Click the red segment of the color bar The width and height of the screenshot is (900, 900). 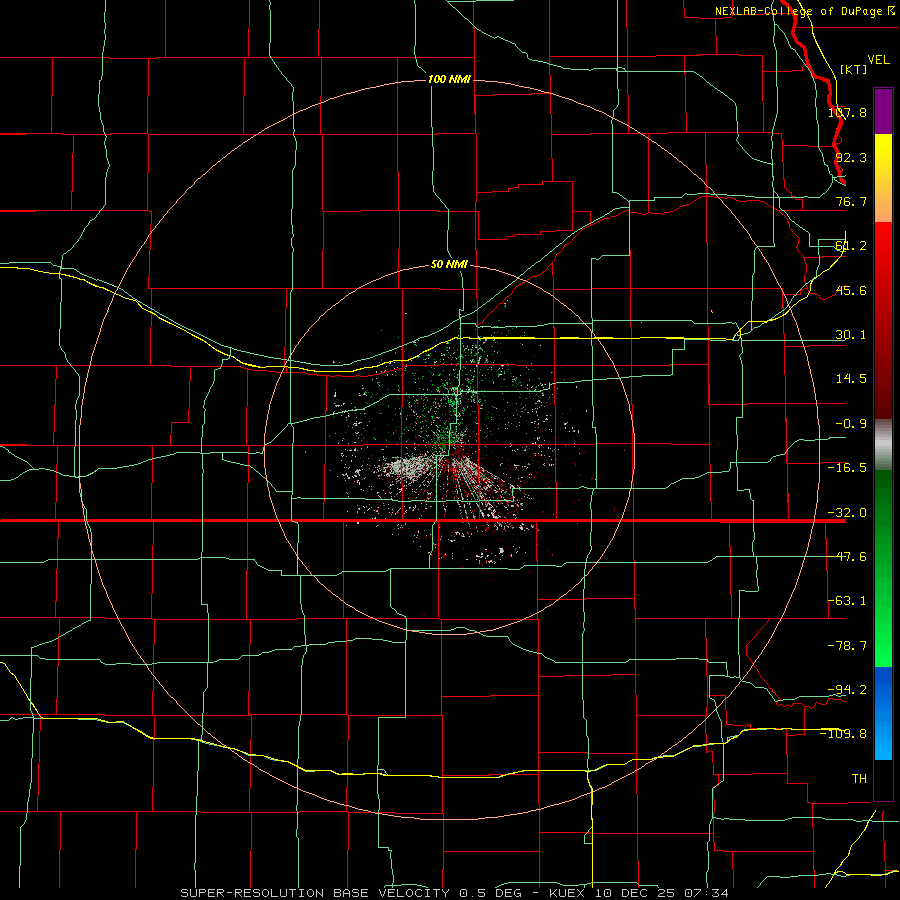pos(883,320)
